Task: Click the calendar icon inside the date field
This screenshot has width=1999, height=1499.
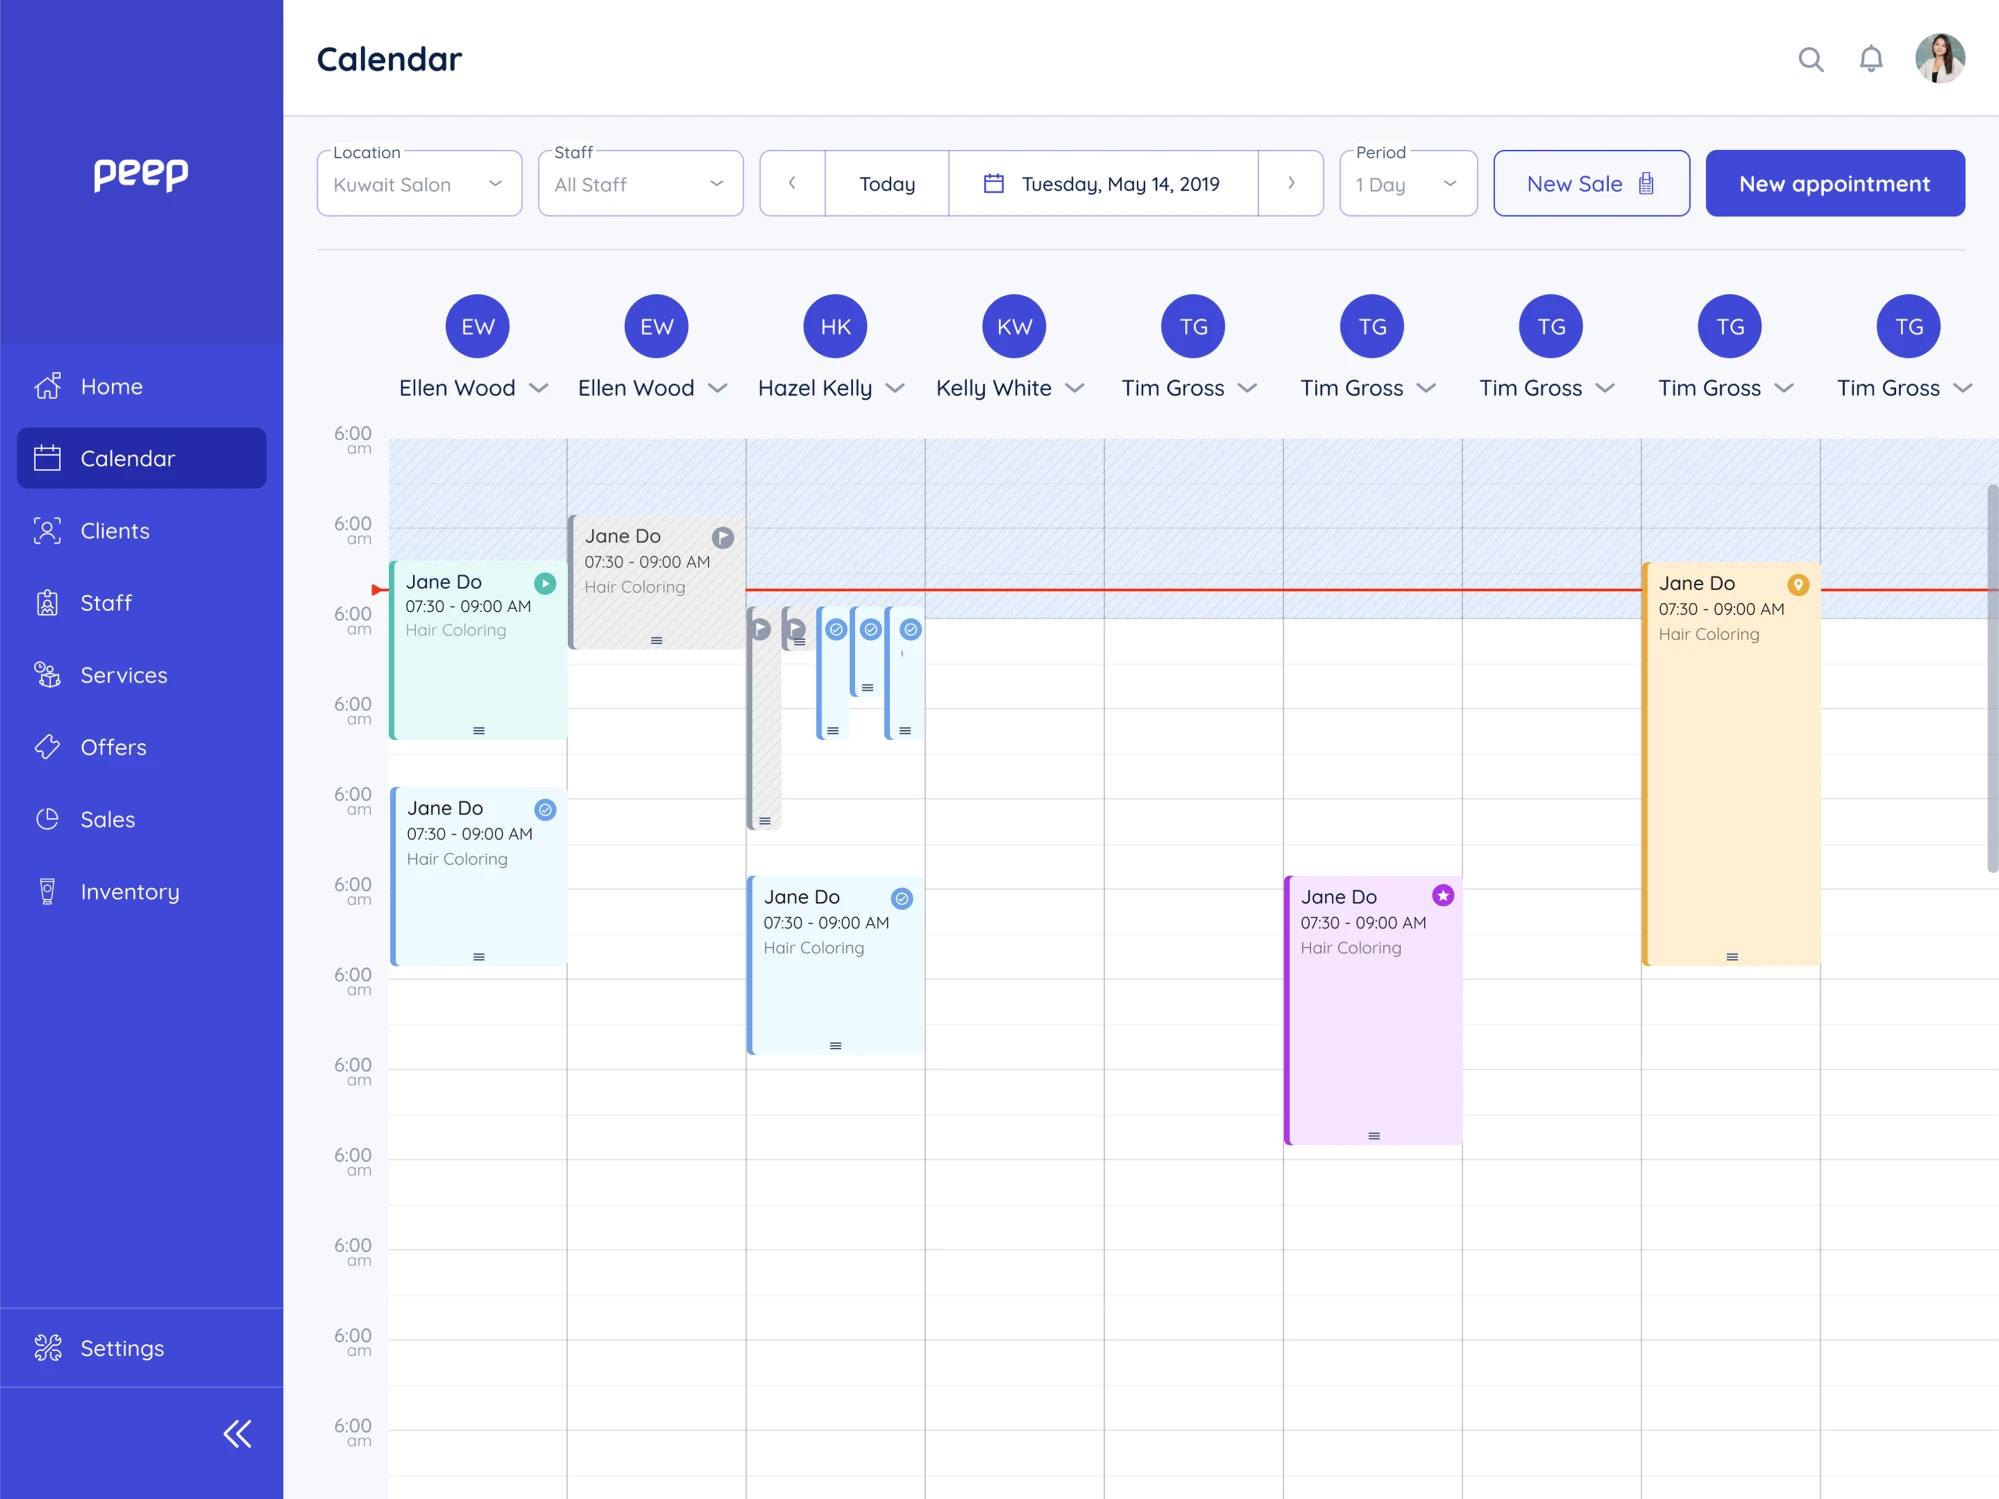Action: point(993,183)
